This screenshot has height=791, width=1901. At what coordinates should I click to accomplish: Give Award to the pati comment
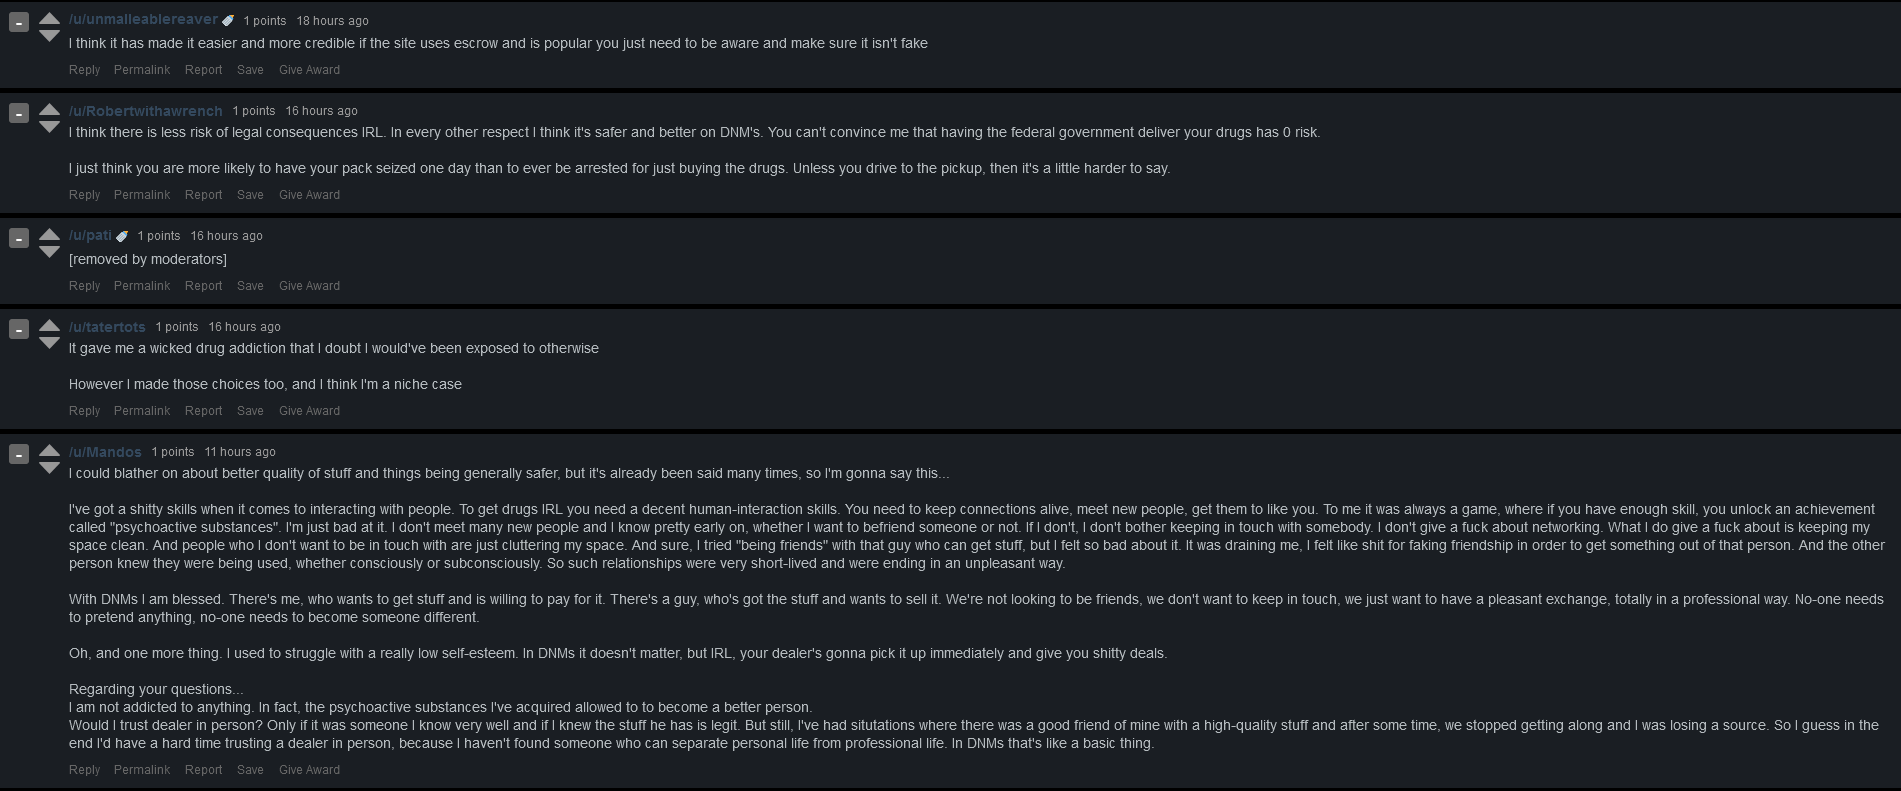pyautogui.click(x=309, y=286)
